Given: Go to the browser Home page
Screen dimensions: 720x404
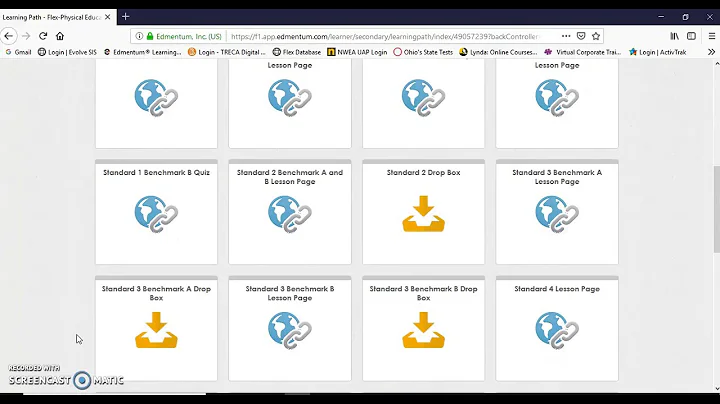Looking at the screenshot, I should tap(60, 36).
